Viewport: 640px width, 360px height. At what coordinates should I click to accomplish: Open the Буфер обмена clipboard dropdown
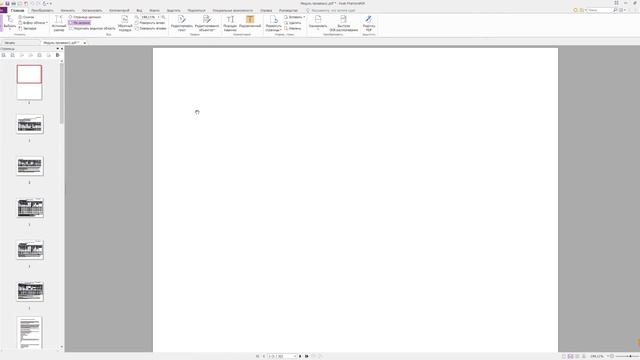click(33, 23)
